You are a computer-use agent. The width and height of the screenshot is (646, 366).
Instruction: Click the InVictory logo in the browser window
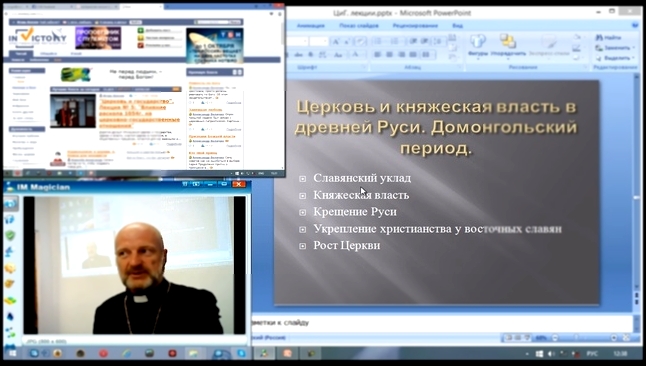pos(37,37)
